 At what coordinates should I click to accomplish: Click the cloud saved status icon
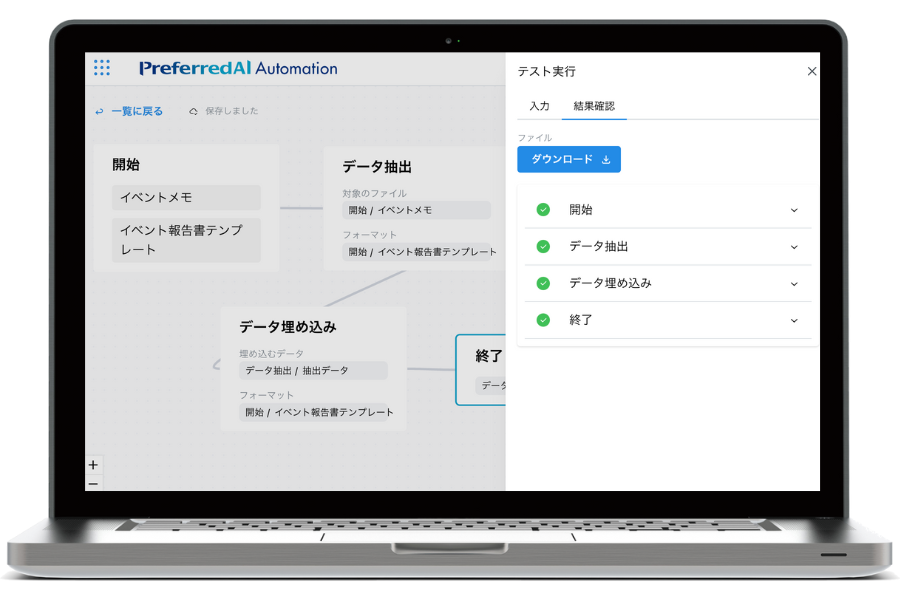point(193,112)
